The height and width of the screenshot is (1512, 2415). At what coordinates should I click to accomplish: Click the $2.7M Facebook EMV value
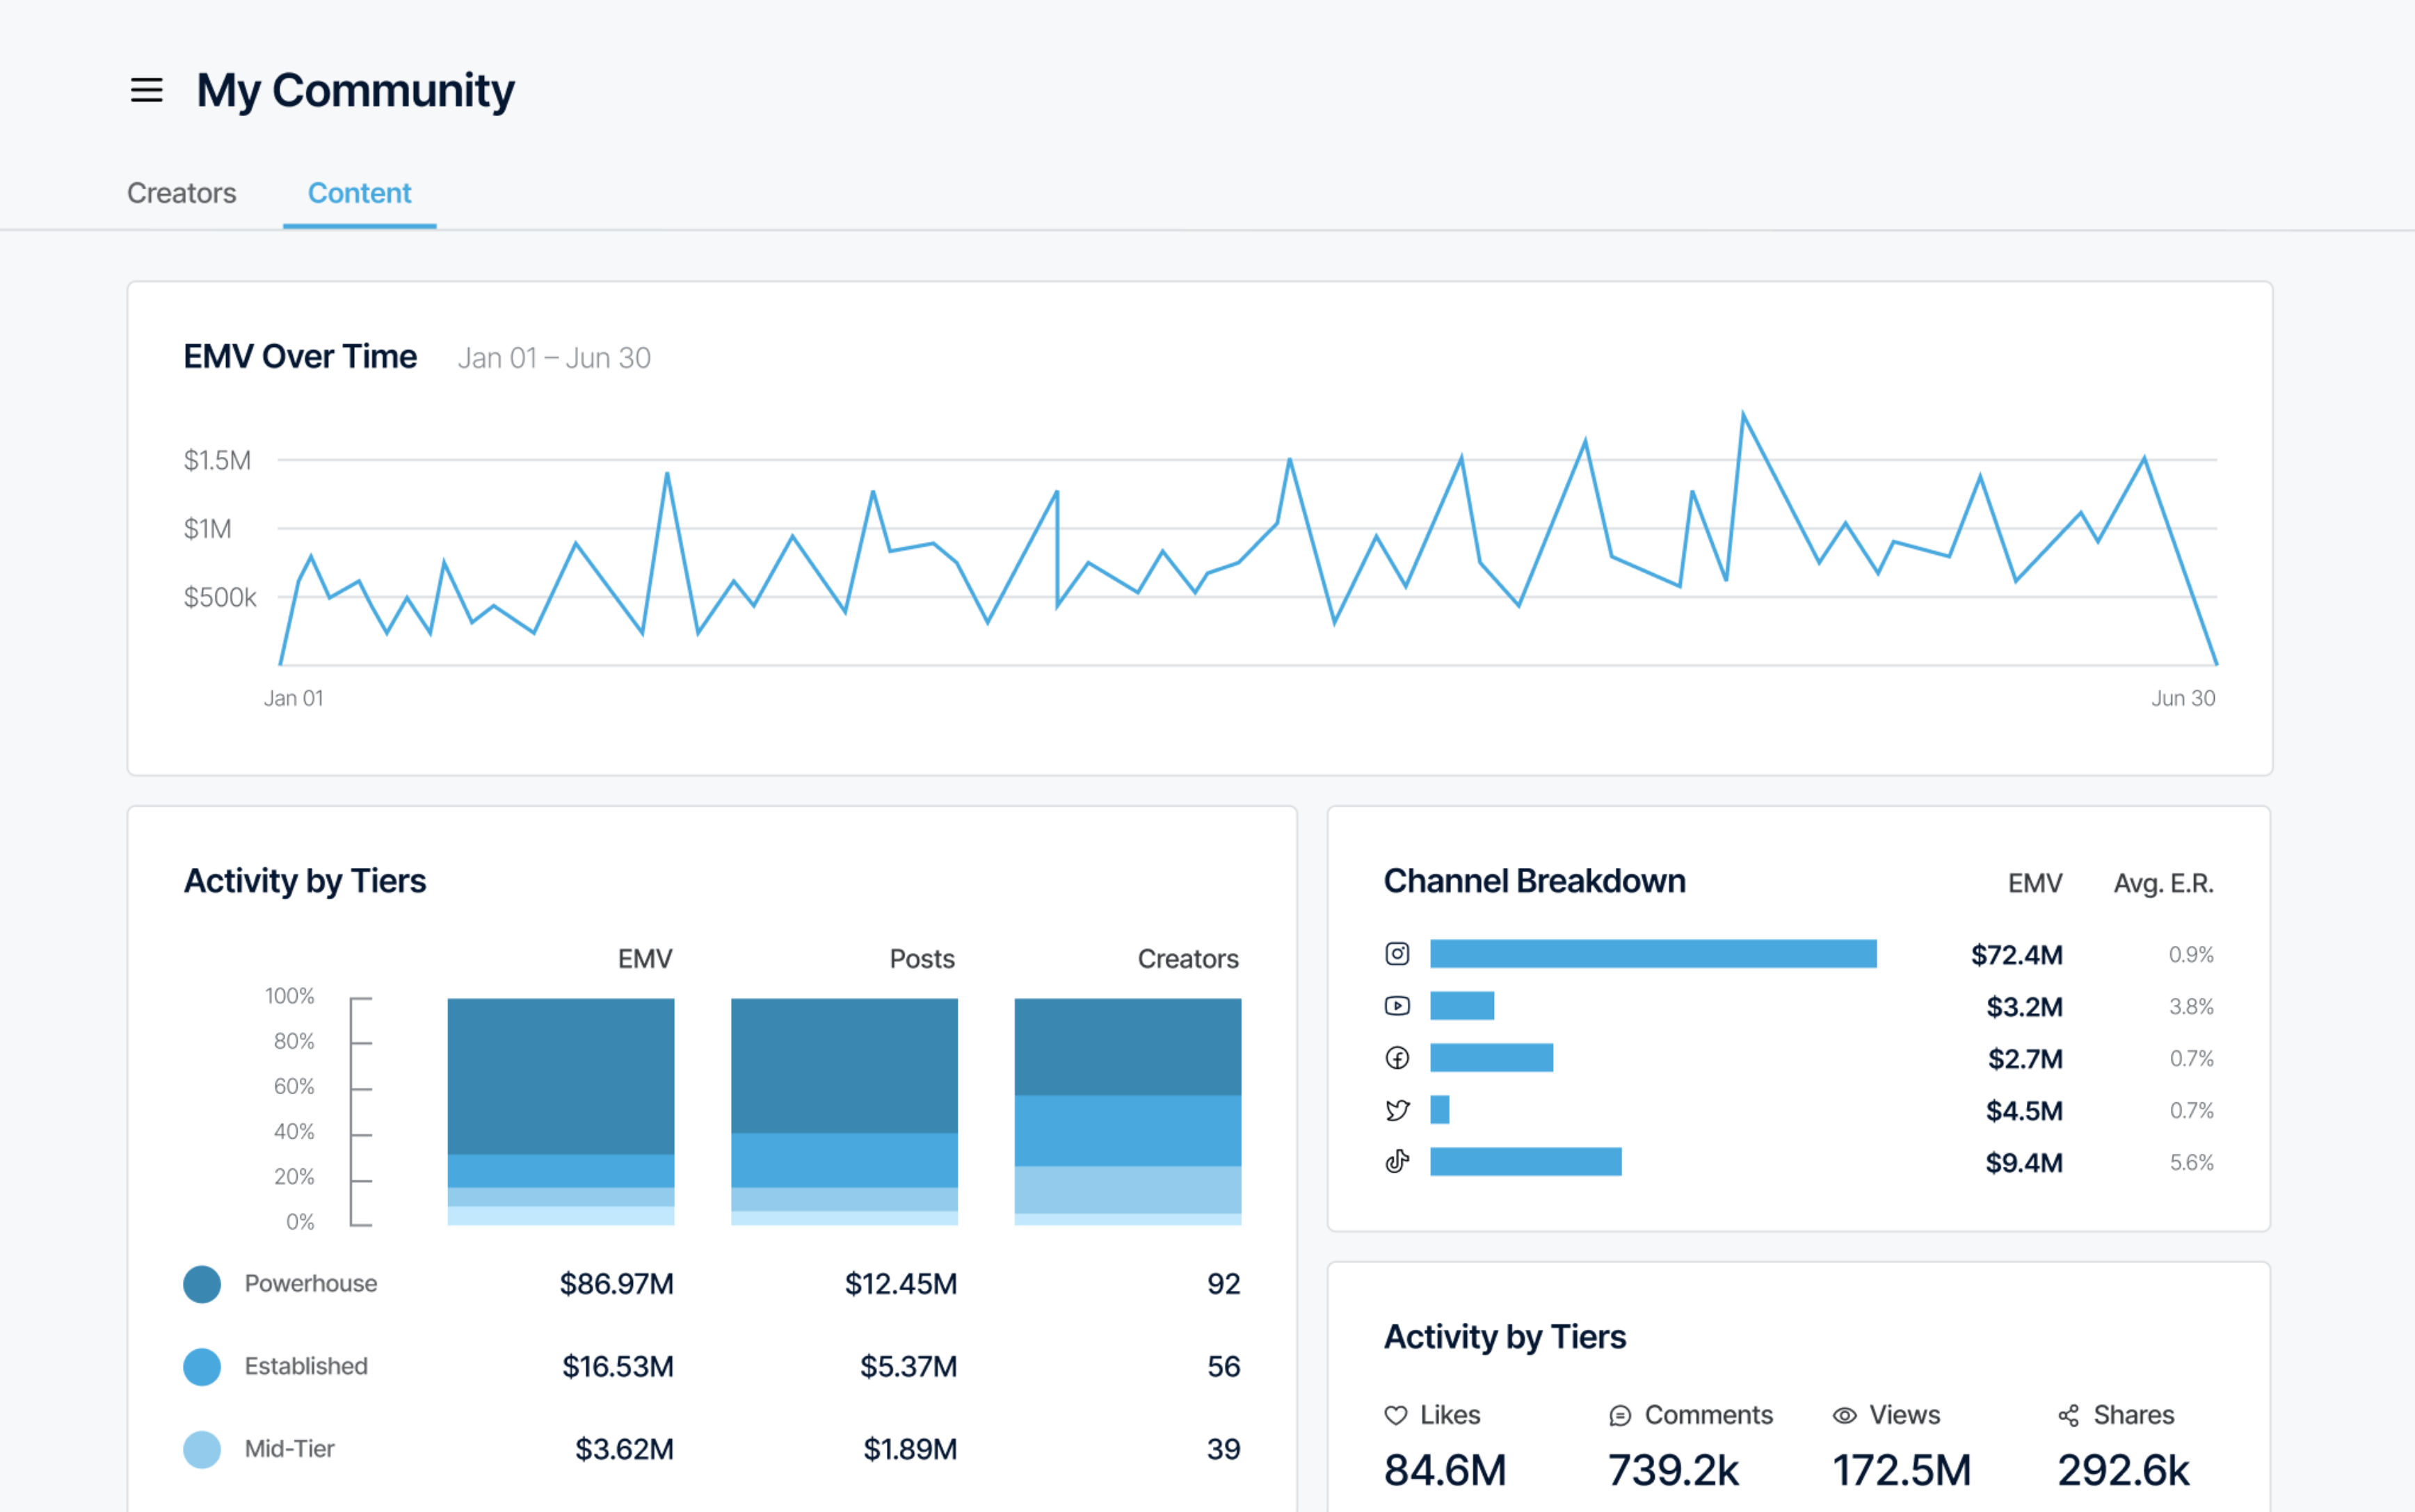(x=2025, y=1059)
